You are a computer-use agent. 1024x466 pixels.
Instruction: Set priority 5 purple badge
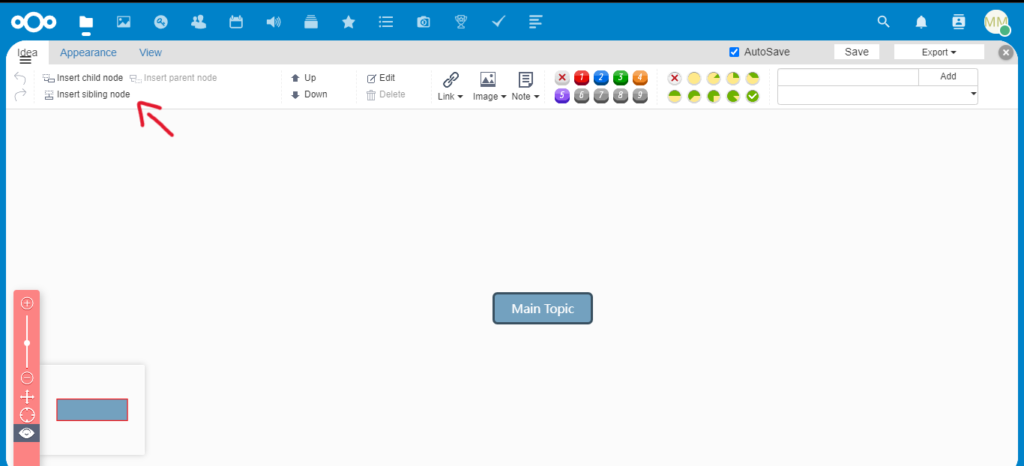click(x=562, y=96)
